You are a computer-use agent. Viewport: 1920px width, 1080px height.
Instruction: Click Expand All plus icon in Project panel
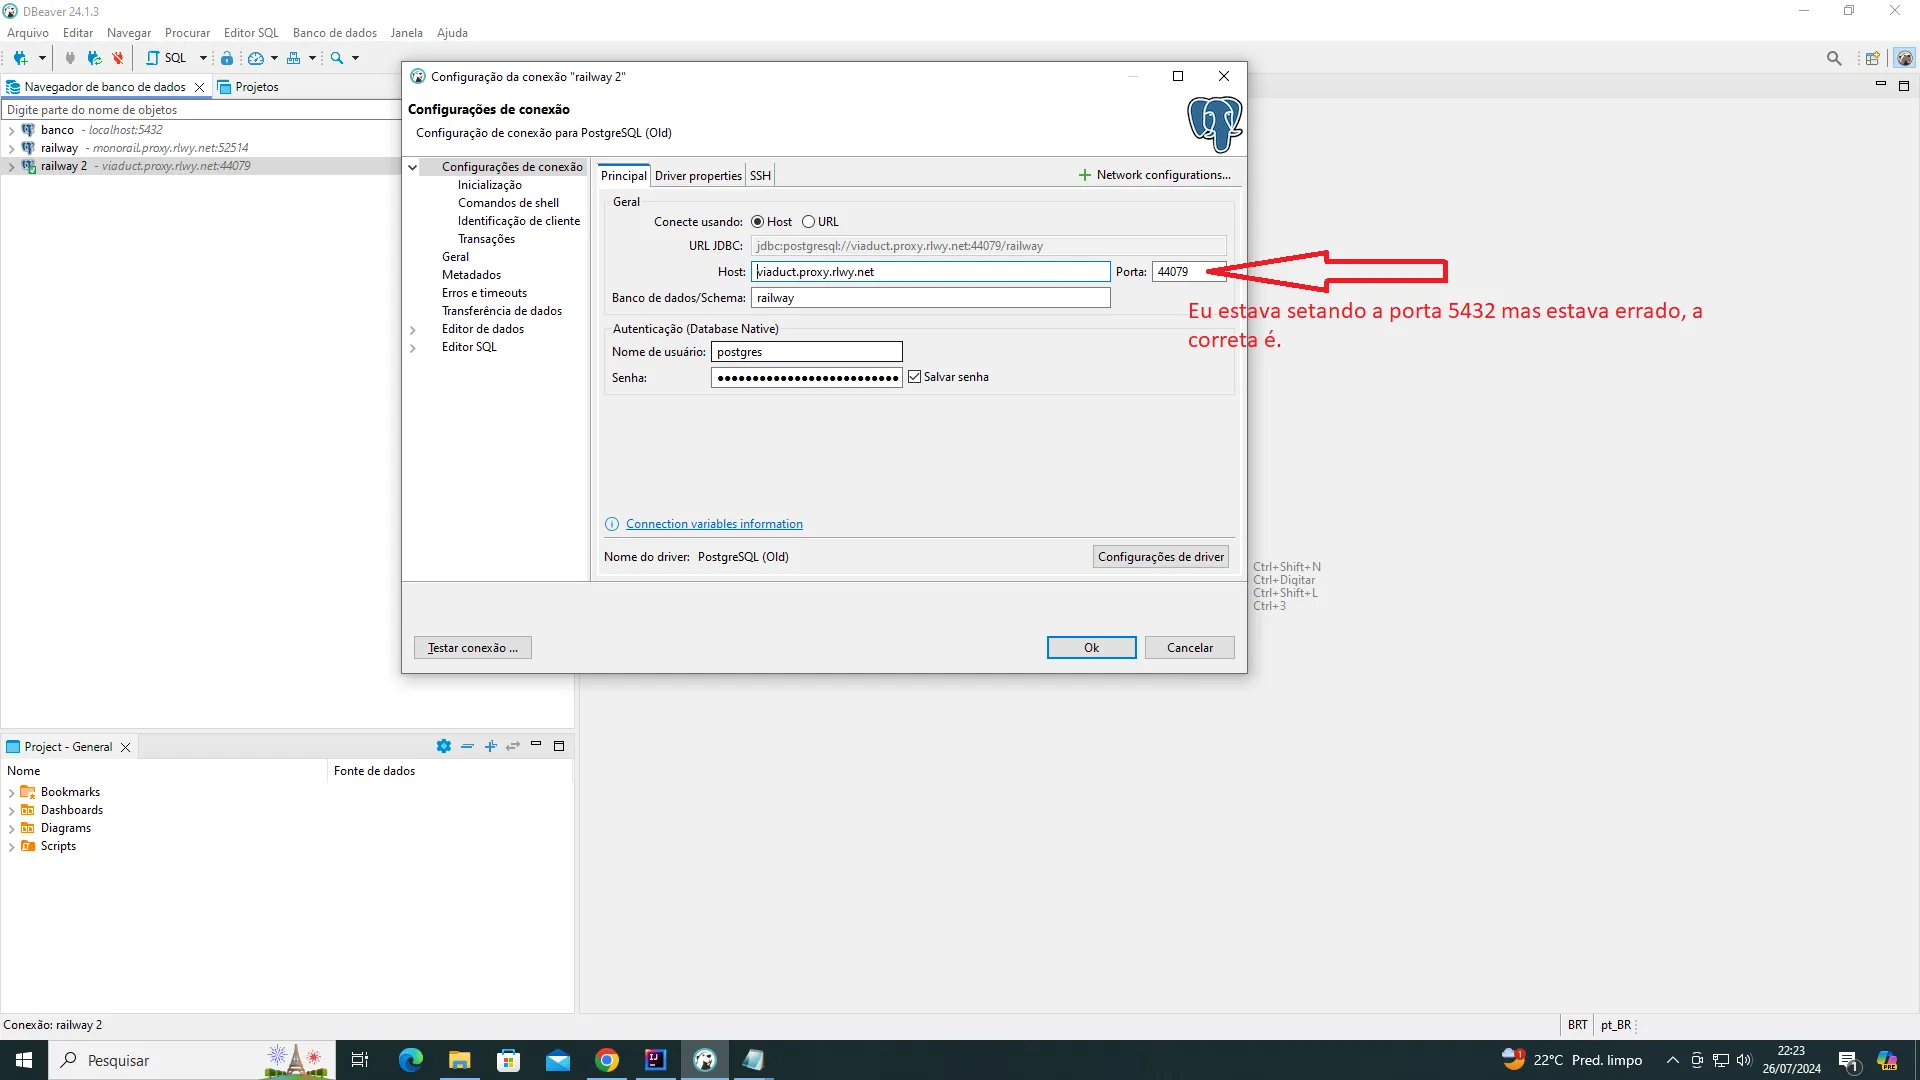(490, 746)
